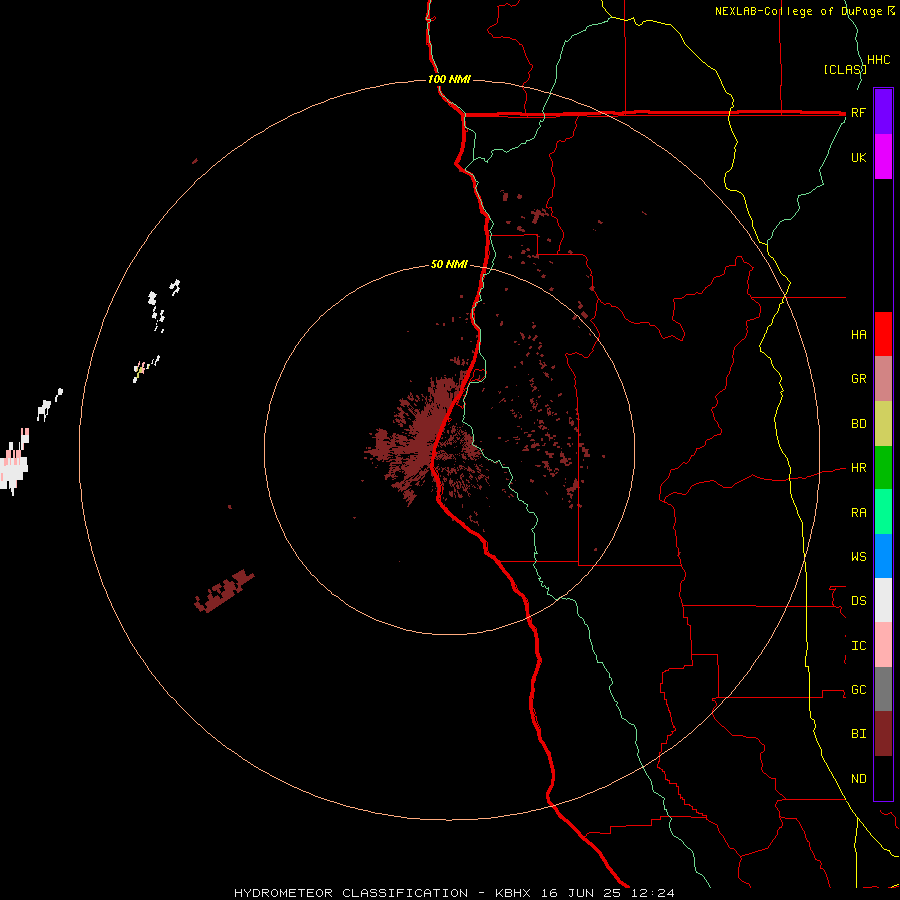This screenshot has height=900, width=900.
Task: Click the dark red offshore echo streak southwest
Action: pos(224,591)
